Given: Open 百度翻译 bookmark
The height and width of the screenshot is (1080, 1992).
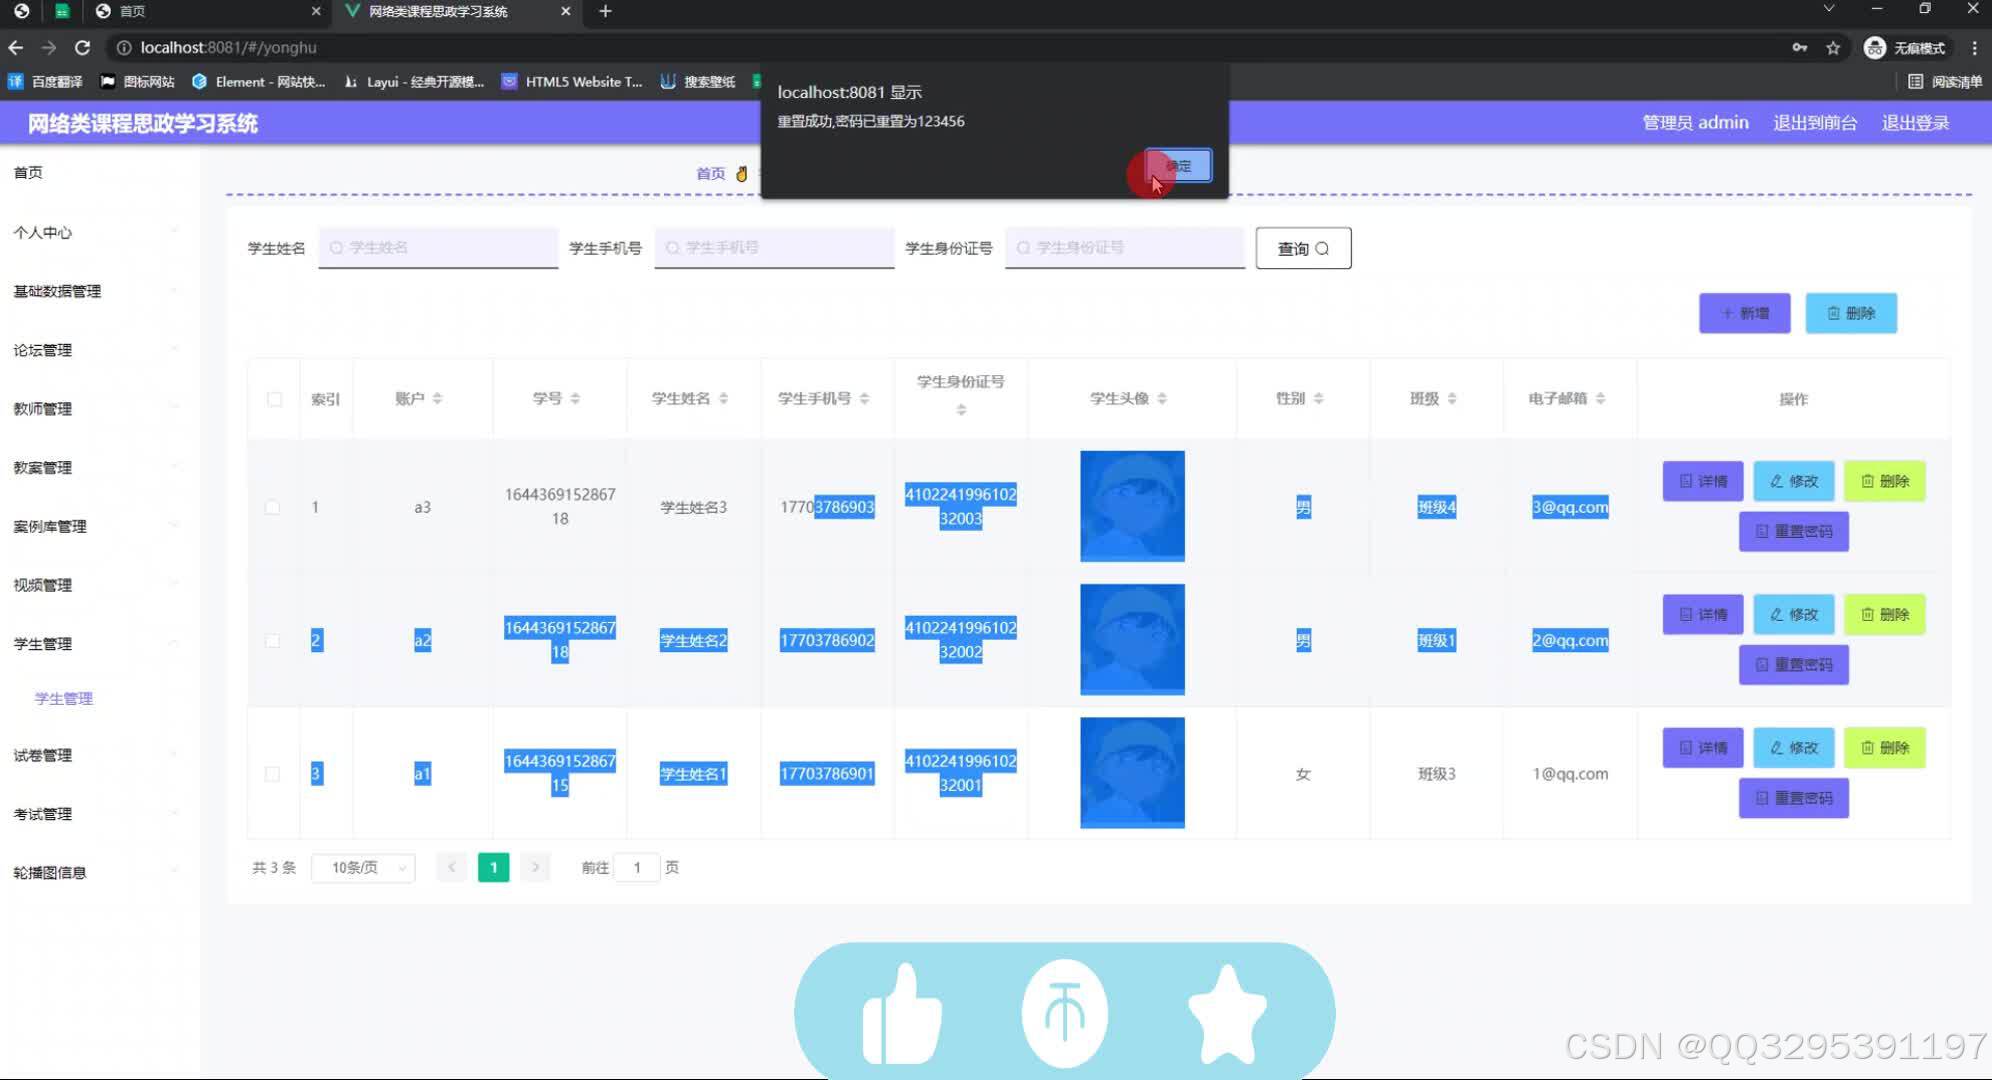Looking at the screenshot, I should click(x=45, y=82).
